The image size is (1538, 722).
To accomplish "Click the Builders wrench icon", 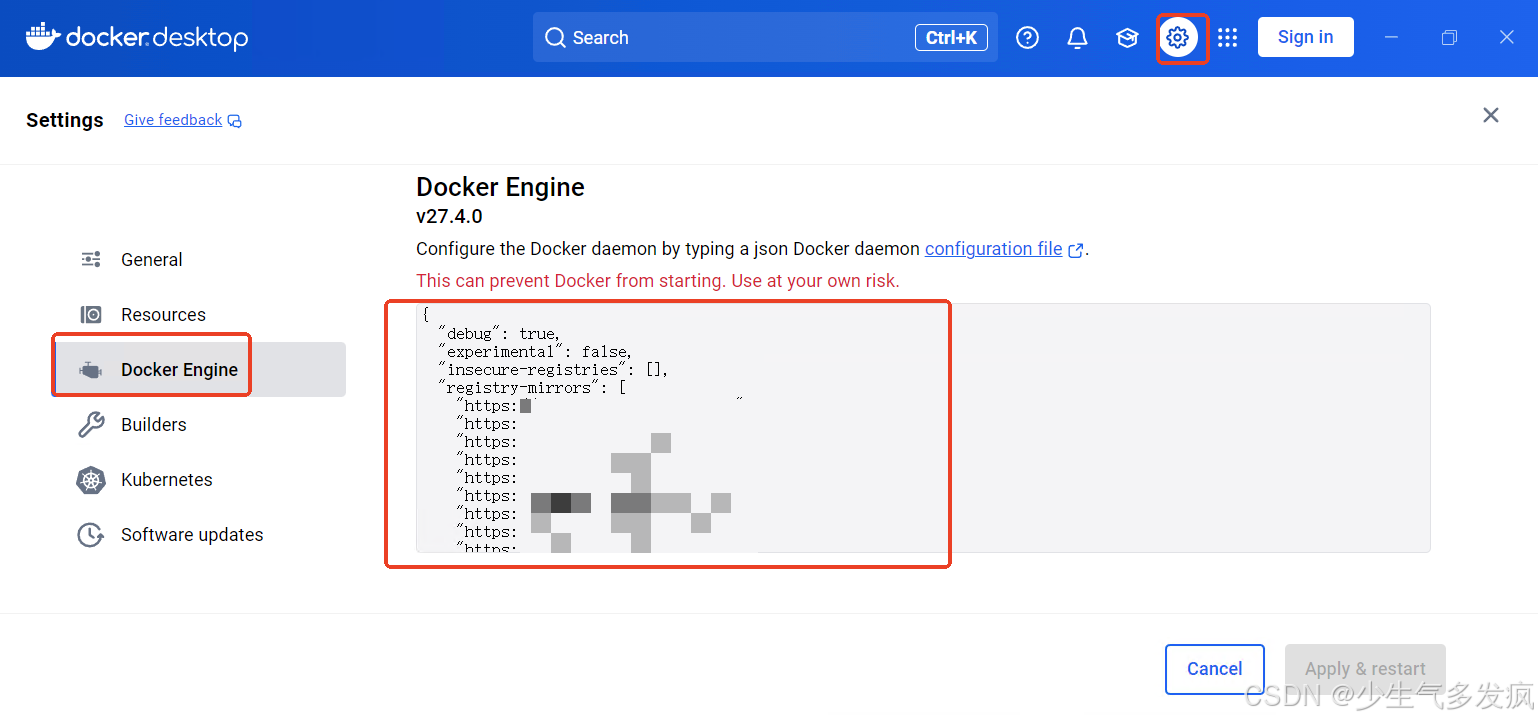I will (x=91, y=425).
